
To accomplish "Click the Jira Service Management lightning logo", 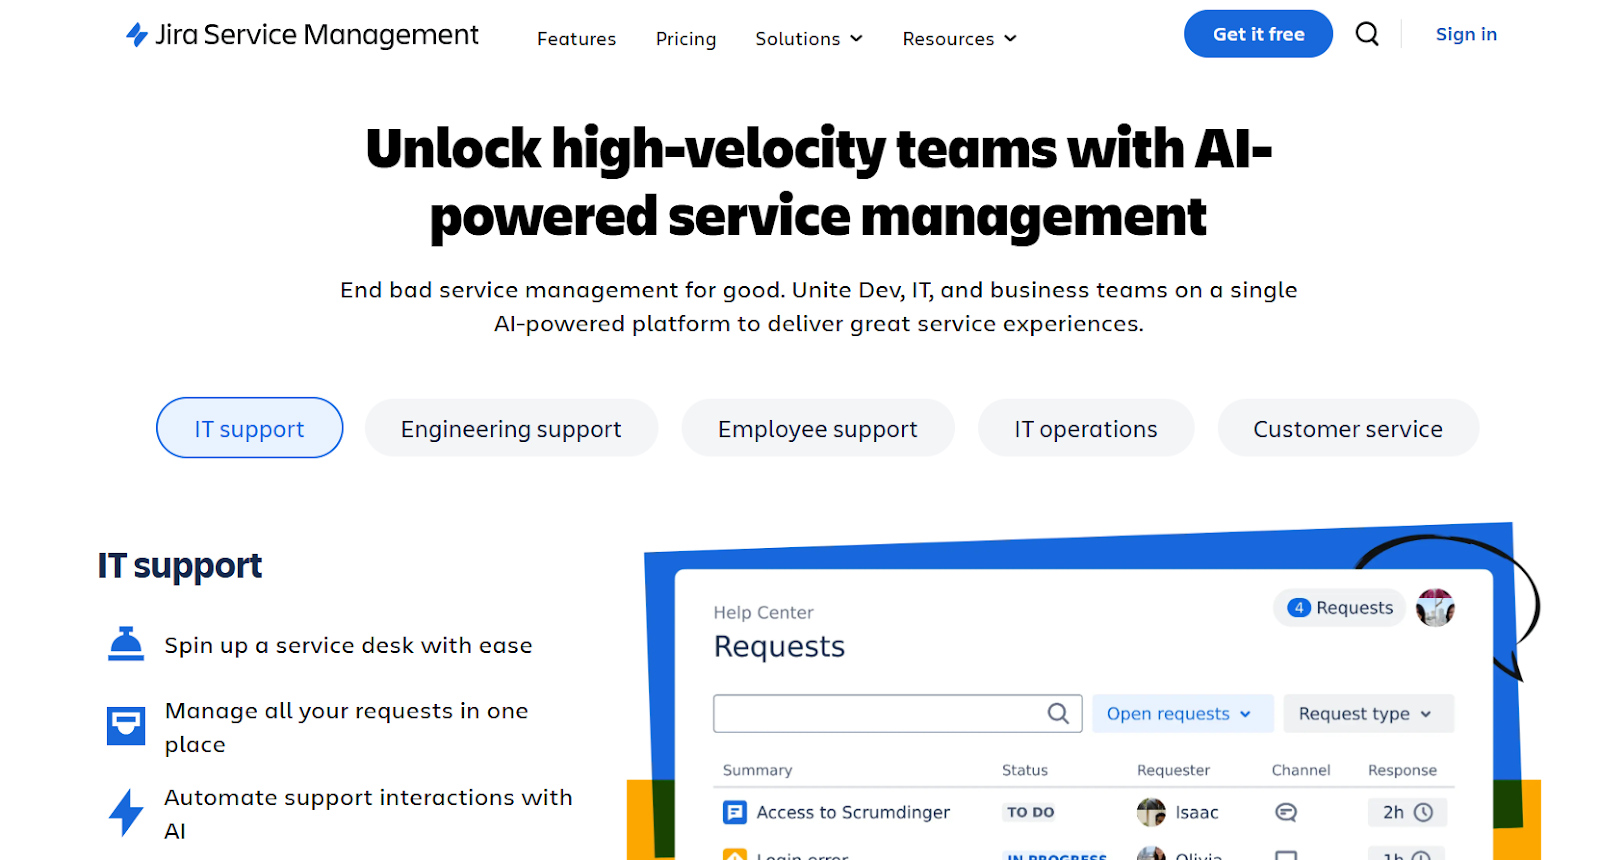I will (x=137, y=35).
